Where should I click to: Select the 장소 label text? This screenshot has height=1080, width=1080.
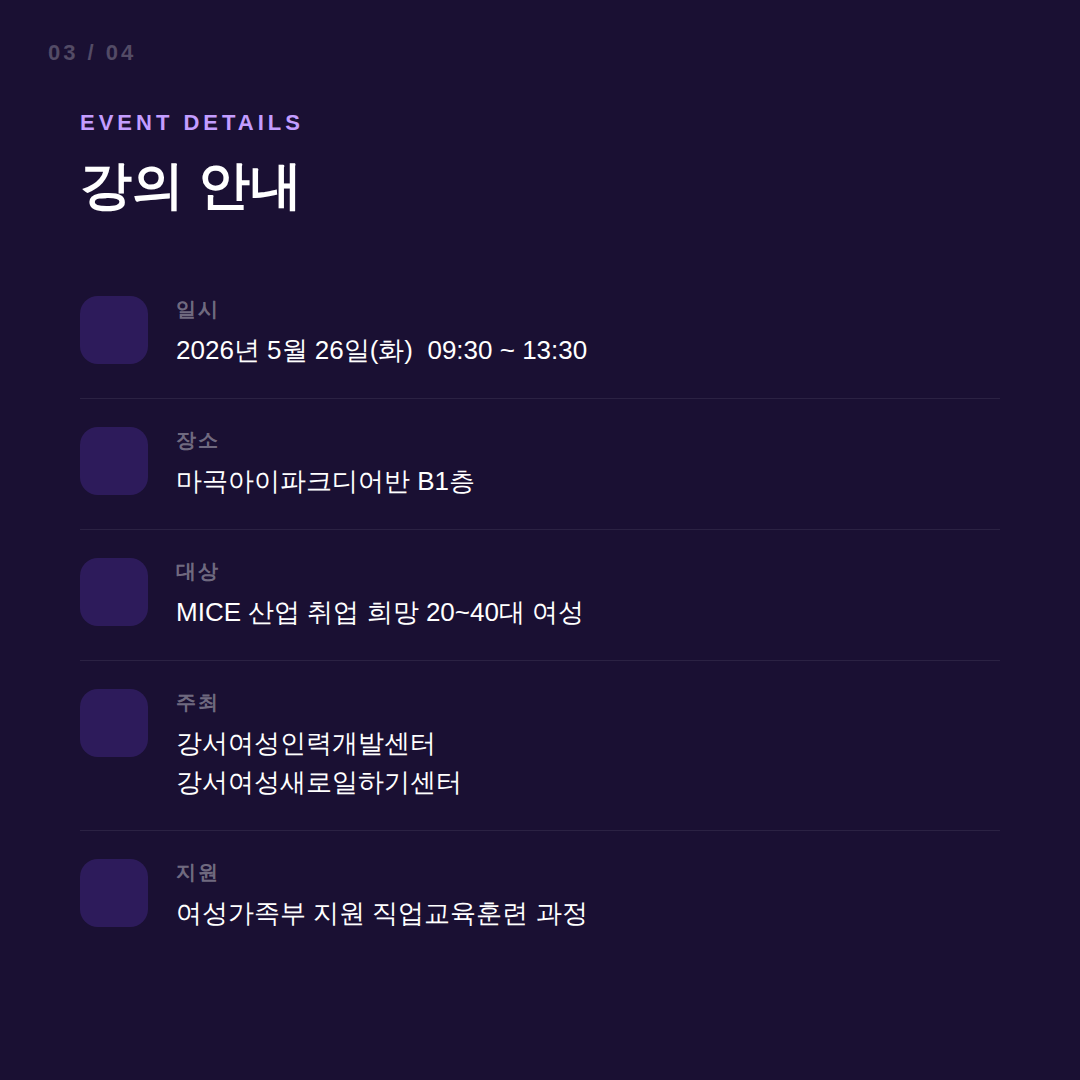pos(197,441)
